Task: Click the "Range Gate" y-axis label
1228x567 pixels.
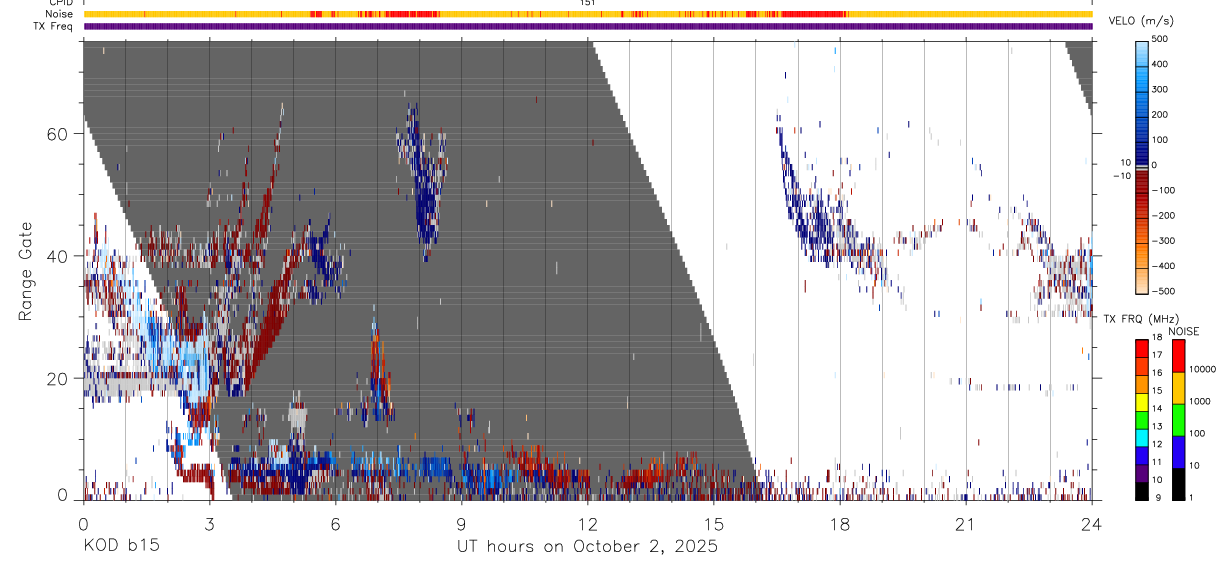Action: [x=25, y=272]
